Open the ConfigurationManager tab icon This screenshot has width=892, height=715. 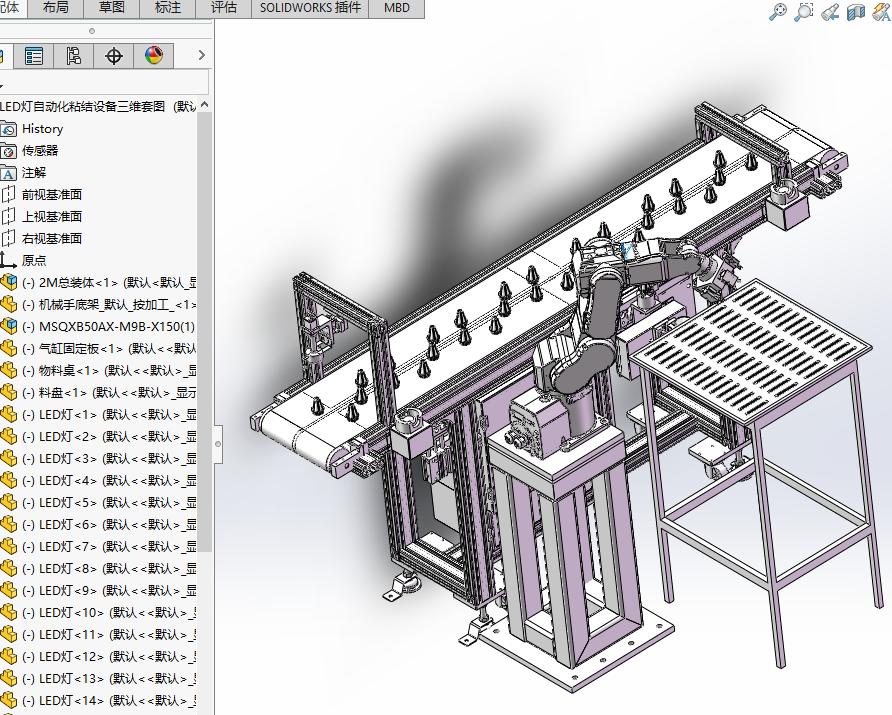coord(74,56)
